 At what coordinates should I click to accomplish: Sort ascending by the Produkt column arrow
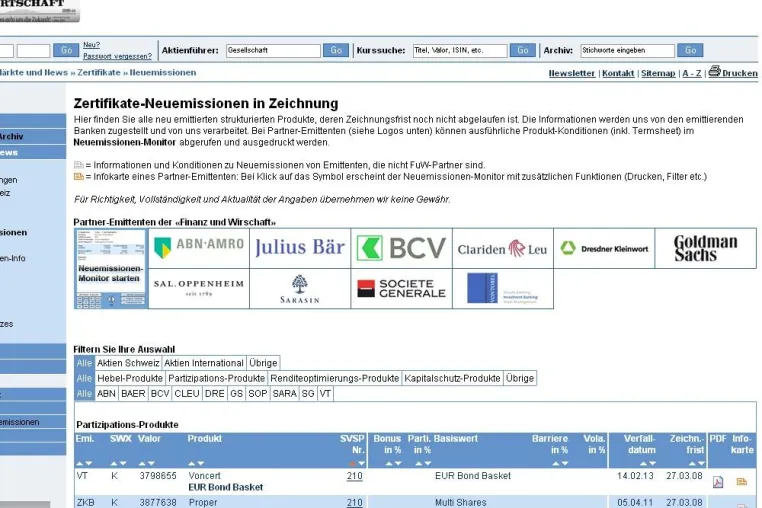point(191,463)
